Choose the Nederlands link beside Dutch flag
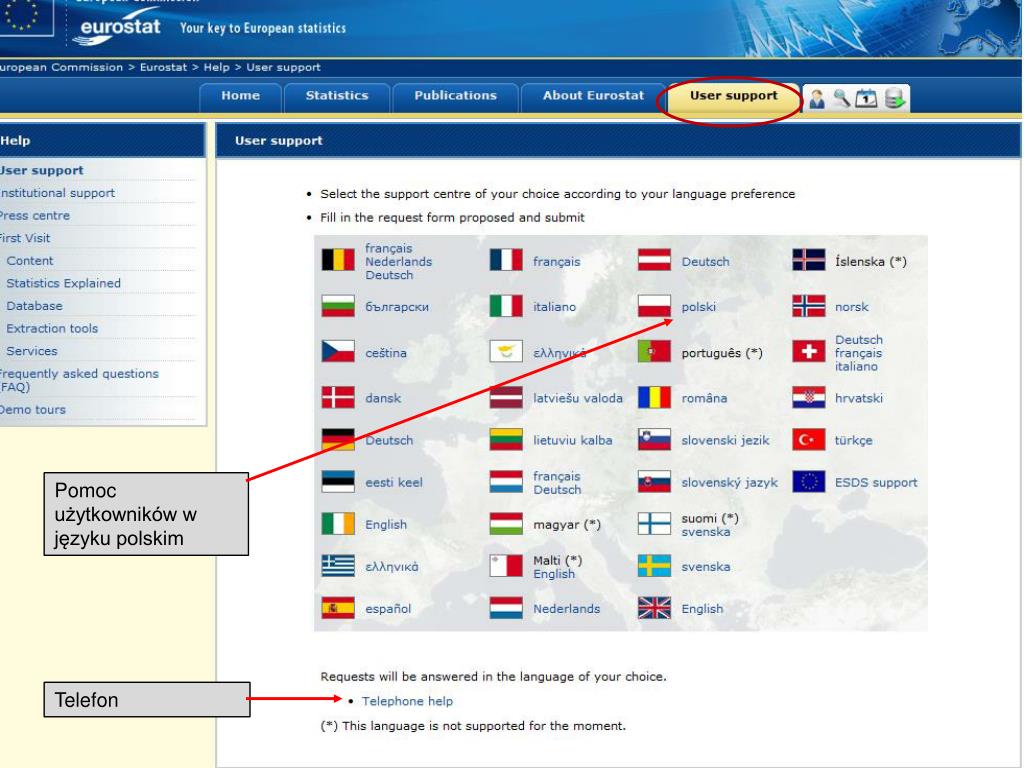 (566, 609)
